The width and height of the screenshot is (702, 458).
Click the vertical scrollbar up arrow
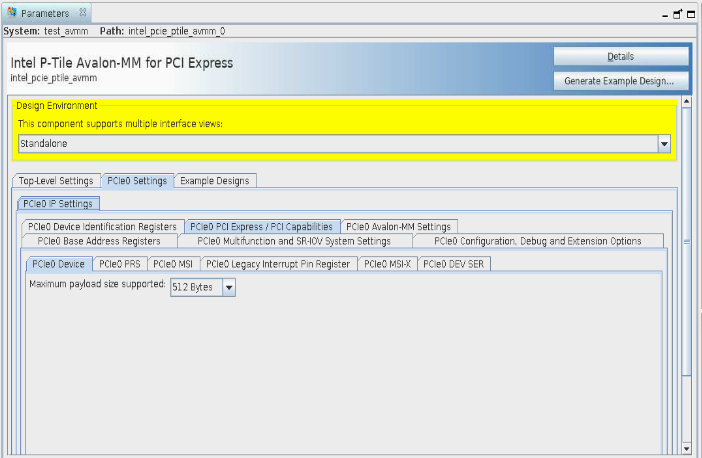click(686, 102)
